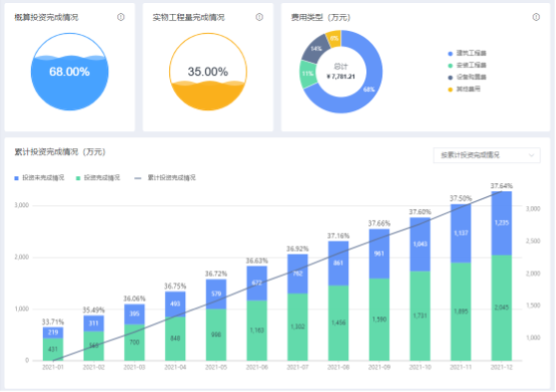
Task: Click the 2021-06 x-axis label
Action: pyautogui.click(x=257, y=368)
